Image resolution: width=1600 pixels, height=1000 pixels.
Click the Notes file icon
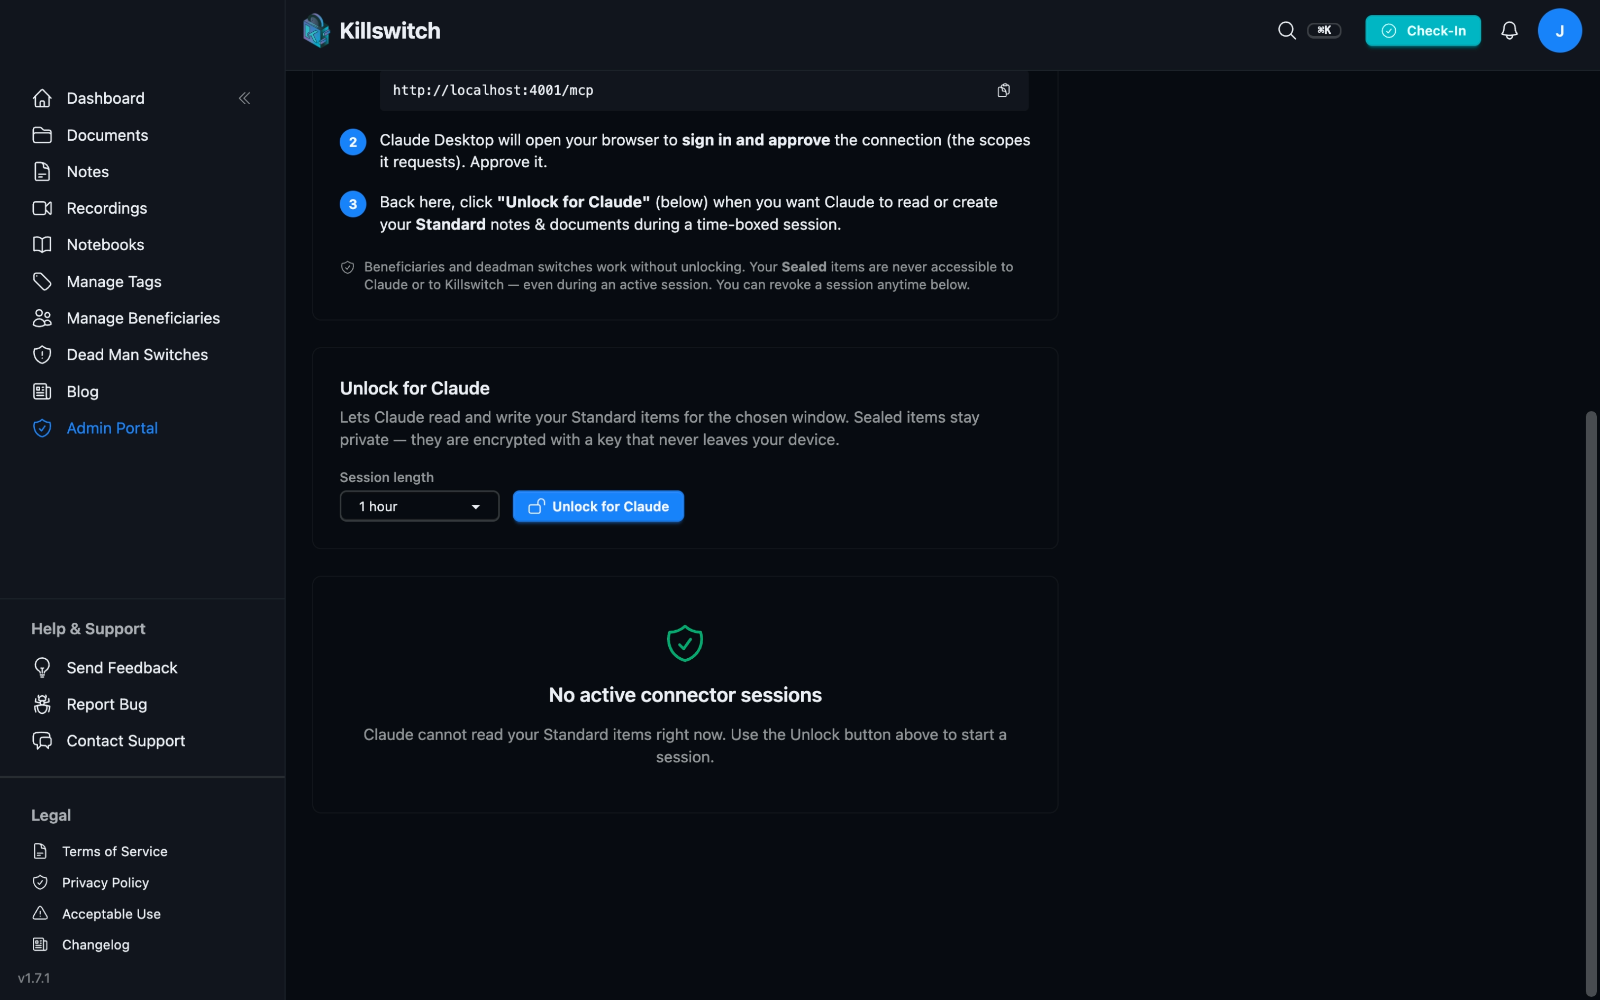42,172
